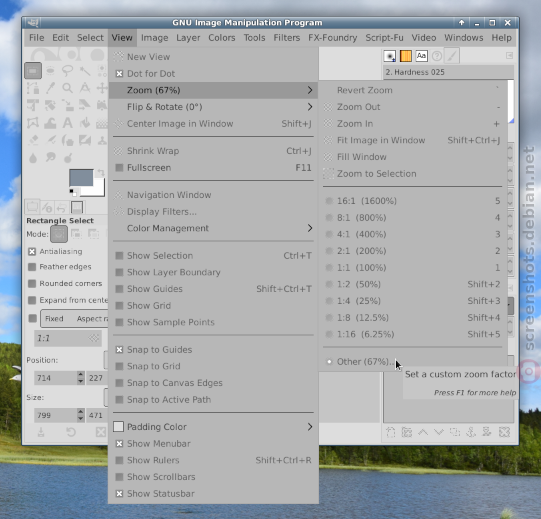Viewport: 541px width, 519px height.
Task: Choose Shrink Wrap entry
Action: [213, 151]
